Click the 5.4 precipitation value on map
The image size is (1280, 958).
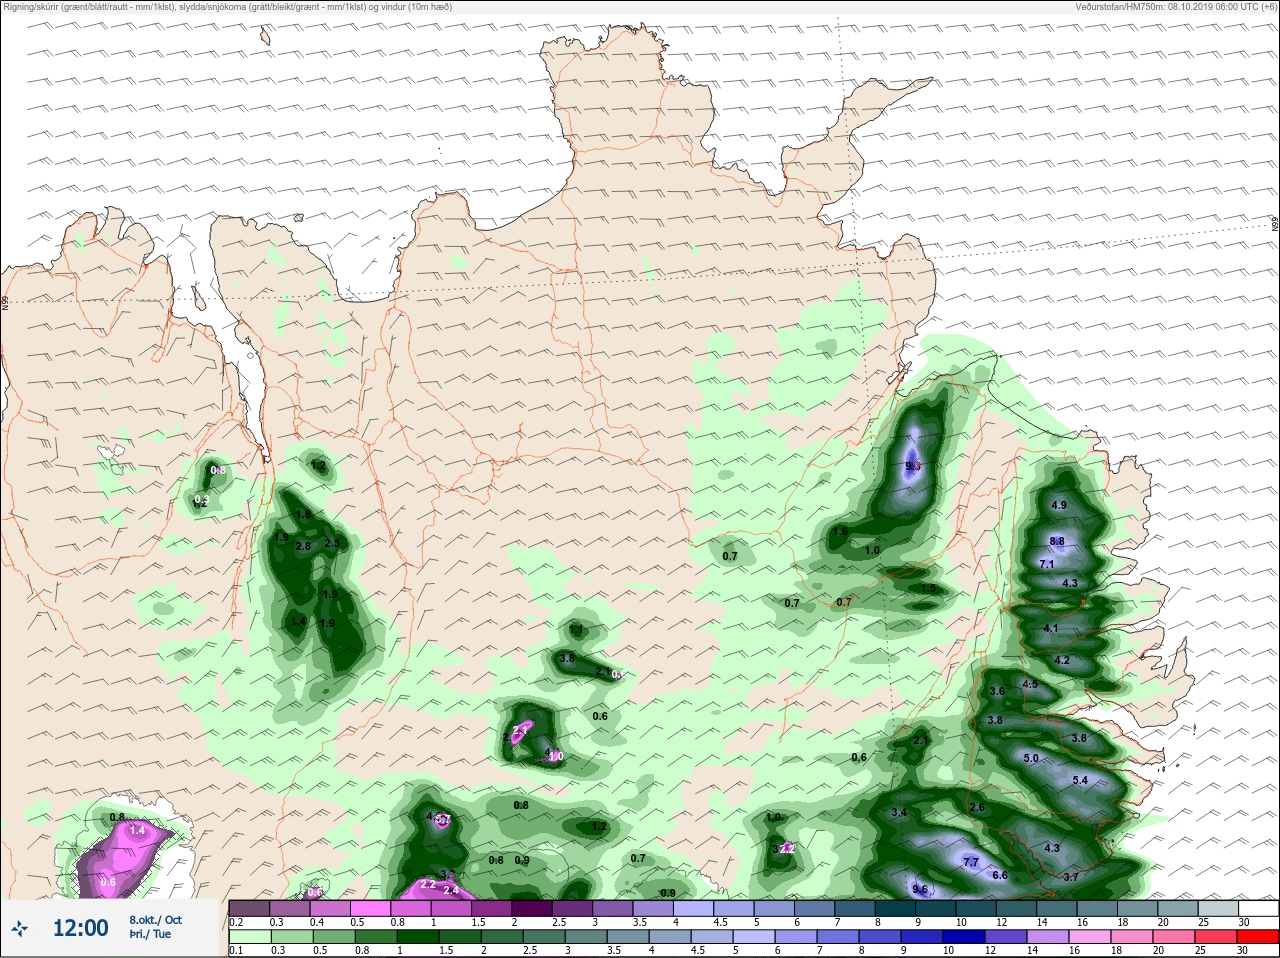point(1080,780)
